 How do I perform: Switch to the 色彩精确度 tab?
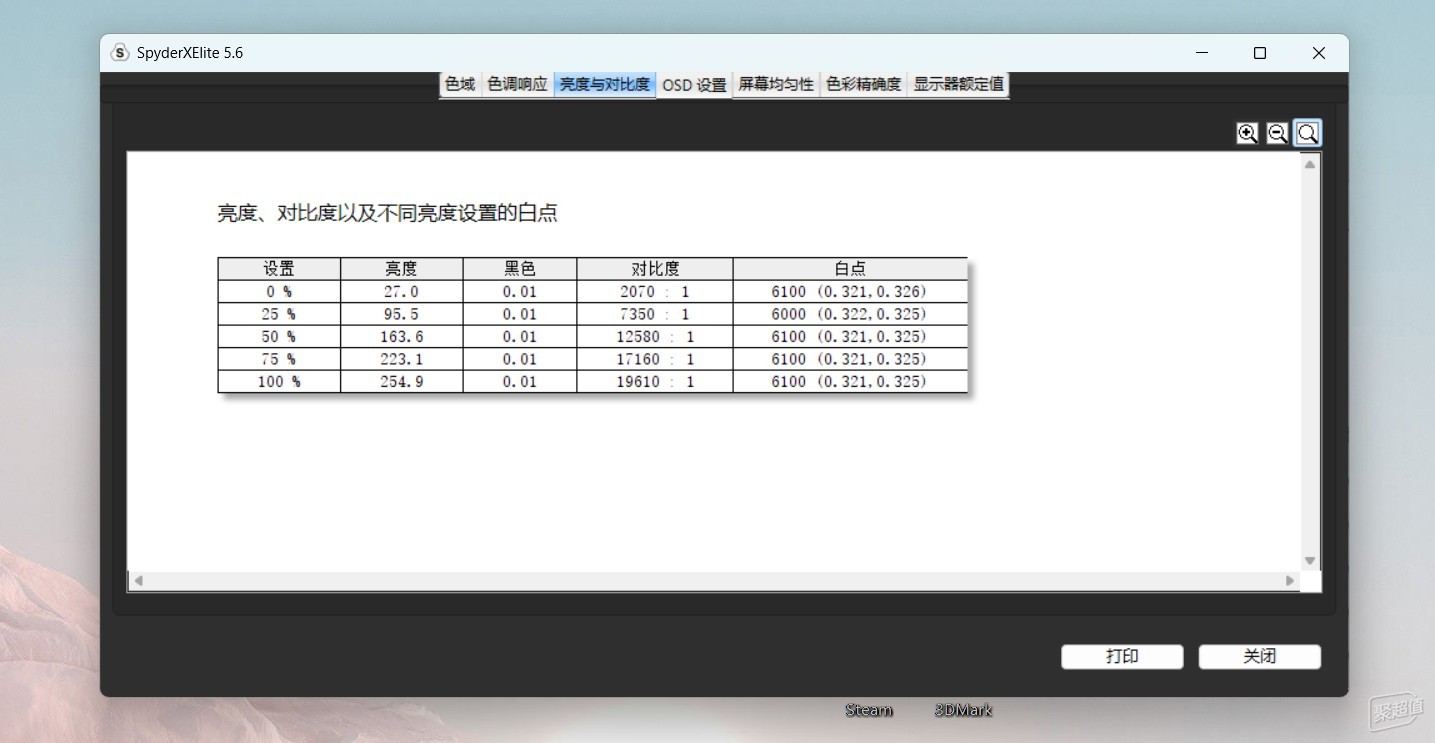click(x=864, y=85)
